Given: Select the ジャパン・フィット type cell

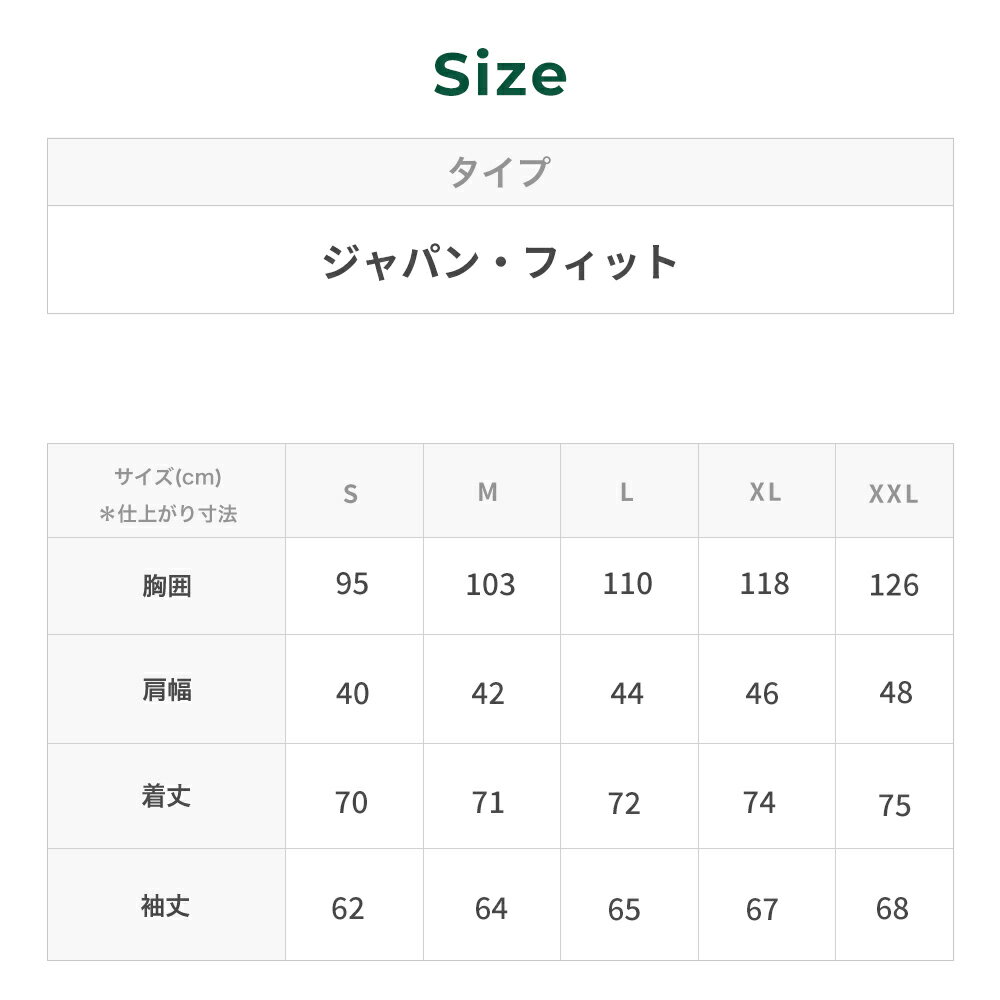Looking at the screenshot, I should click(x=500, y=261).
